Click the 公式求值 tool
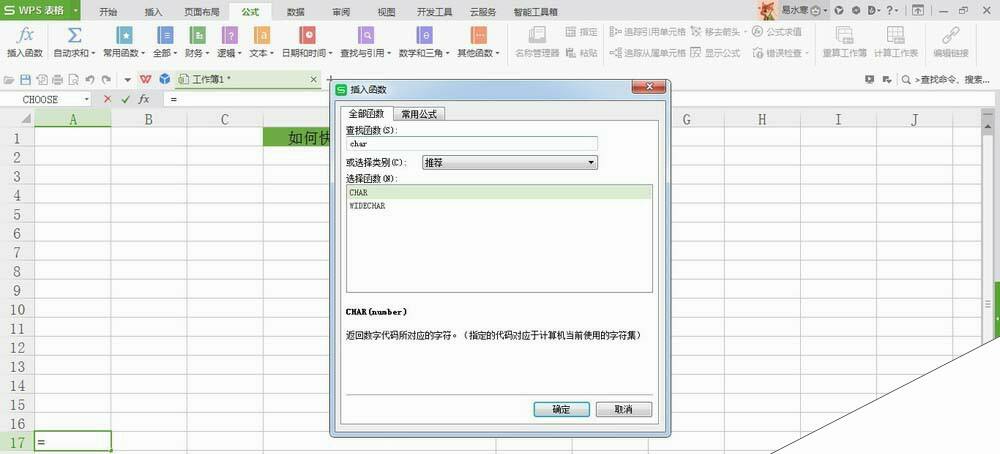 (777, 31)
